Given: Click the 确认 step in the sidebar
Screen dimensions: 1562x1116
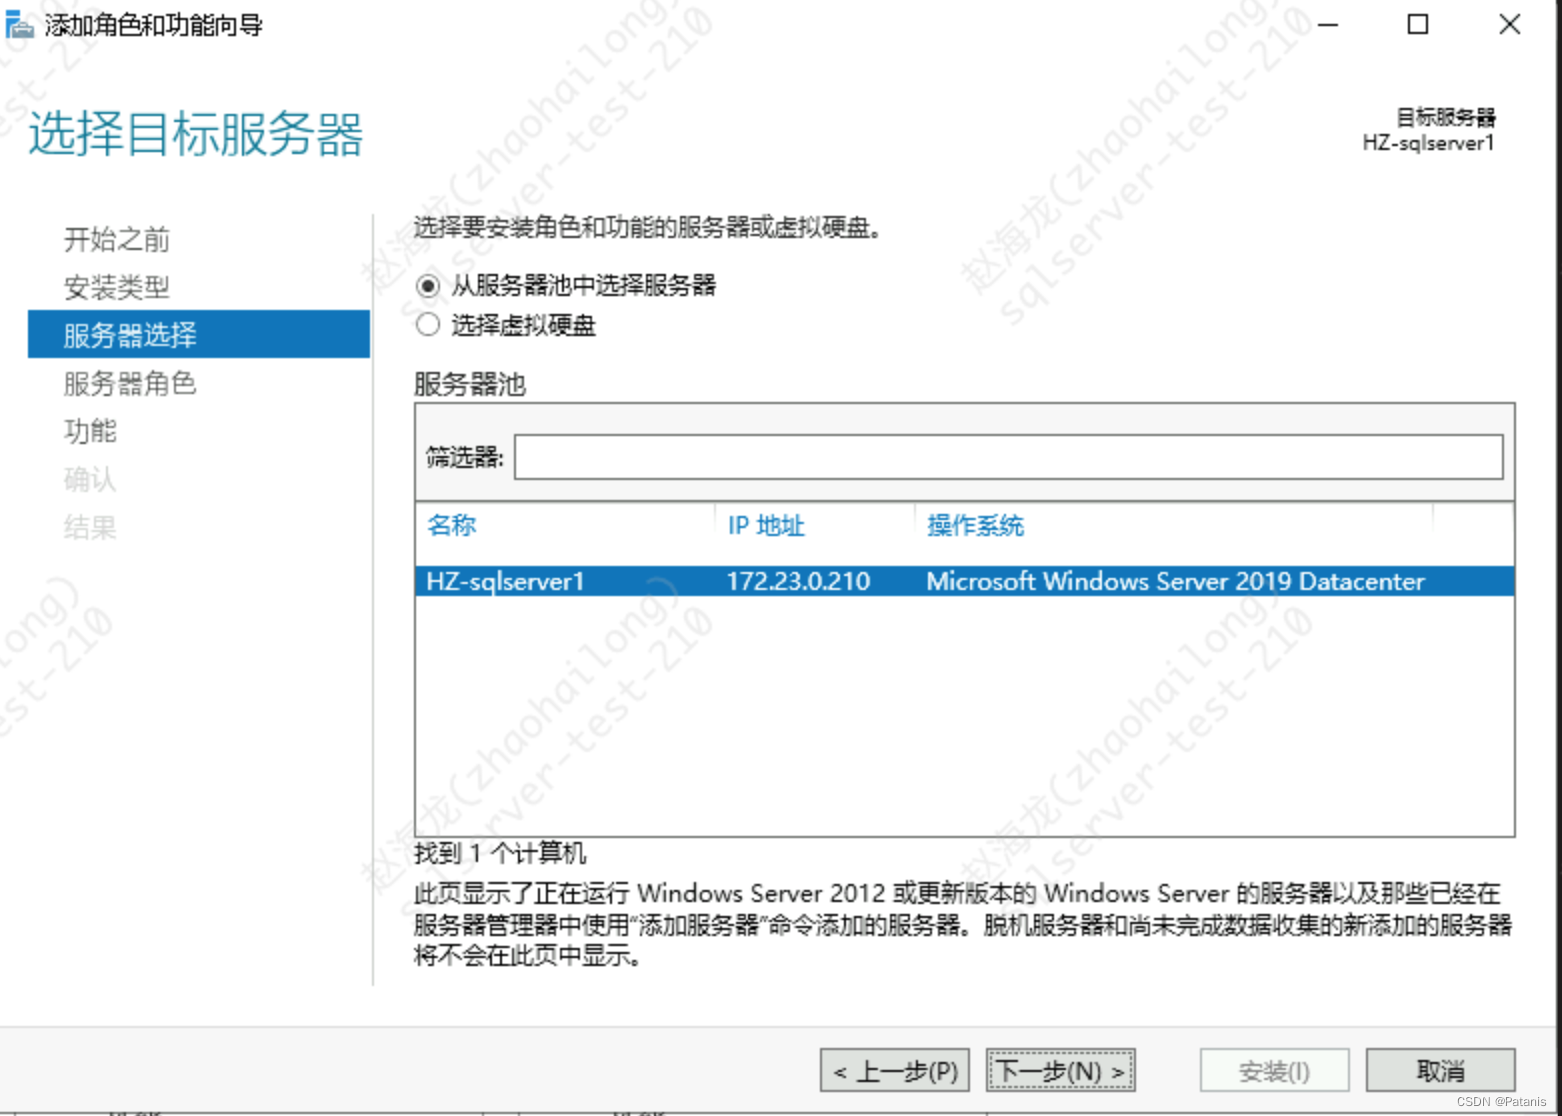Looking at the screenshot, I should point(90,479).
